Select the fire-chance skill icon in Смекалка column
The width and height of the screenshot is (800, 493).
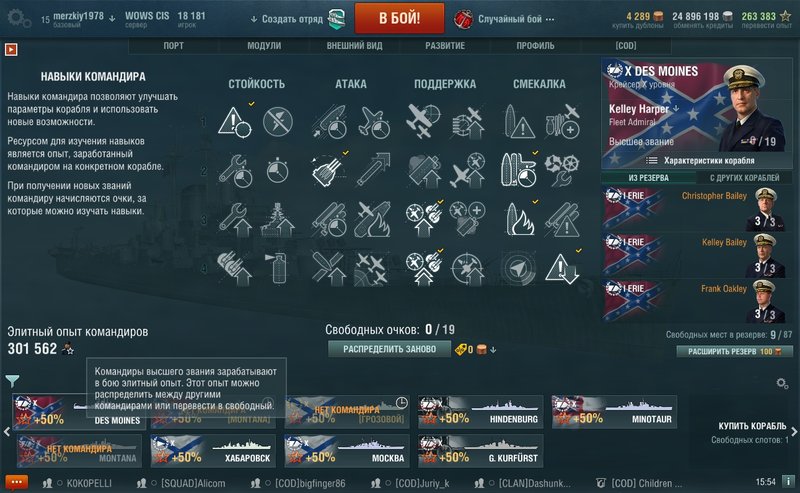(x=519, y=219)
